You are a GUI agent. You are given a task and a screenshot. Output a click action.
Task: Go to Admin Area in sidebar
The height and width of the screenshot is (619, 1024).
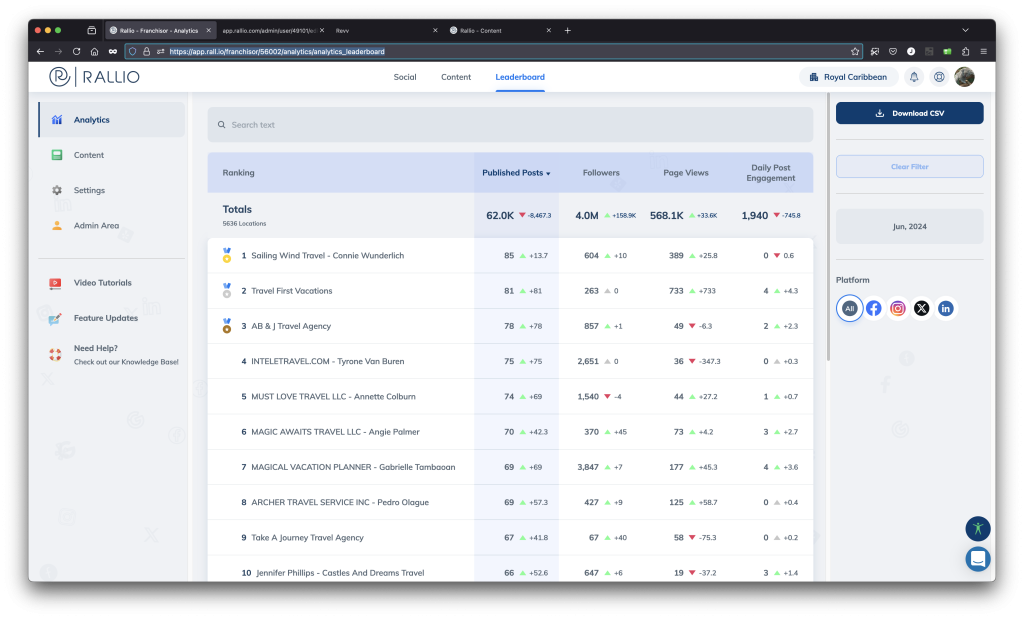(96, 226)
